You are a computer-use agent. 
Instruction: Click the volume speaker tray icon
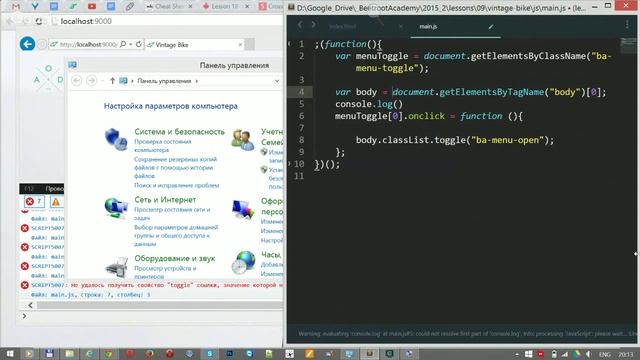click(x=588, y=354)
